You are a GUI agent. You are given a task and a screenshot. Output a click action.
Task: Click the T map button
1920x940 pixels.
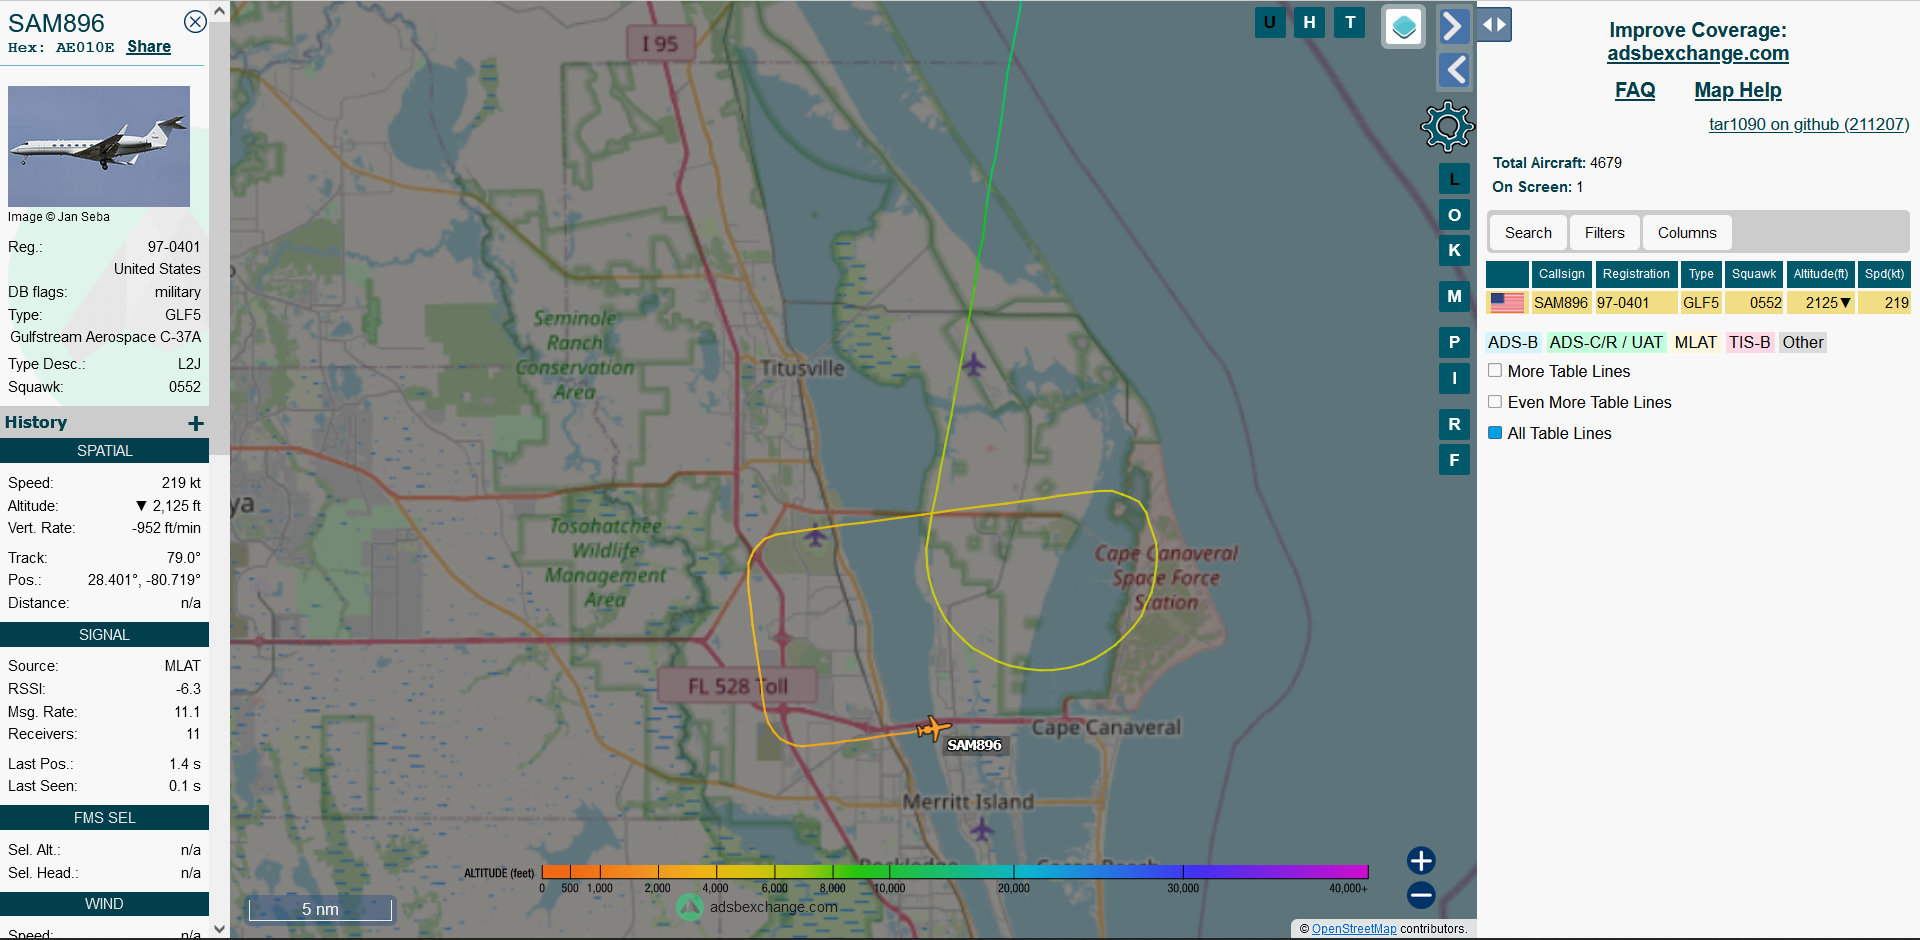click(x=1350, y=22)
